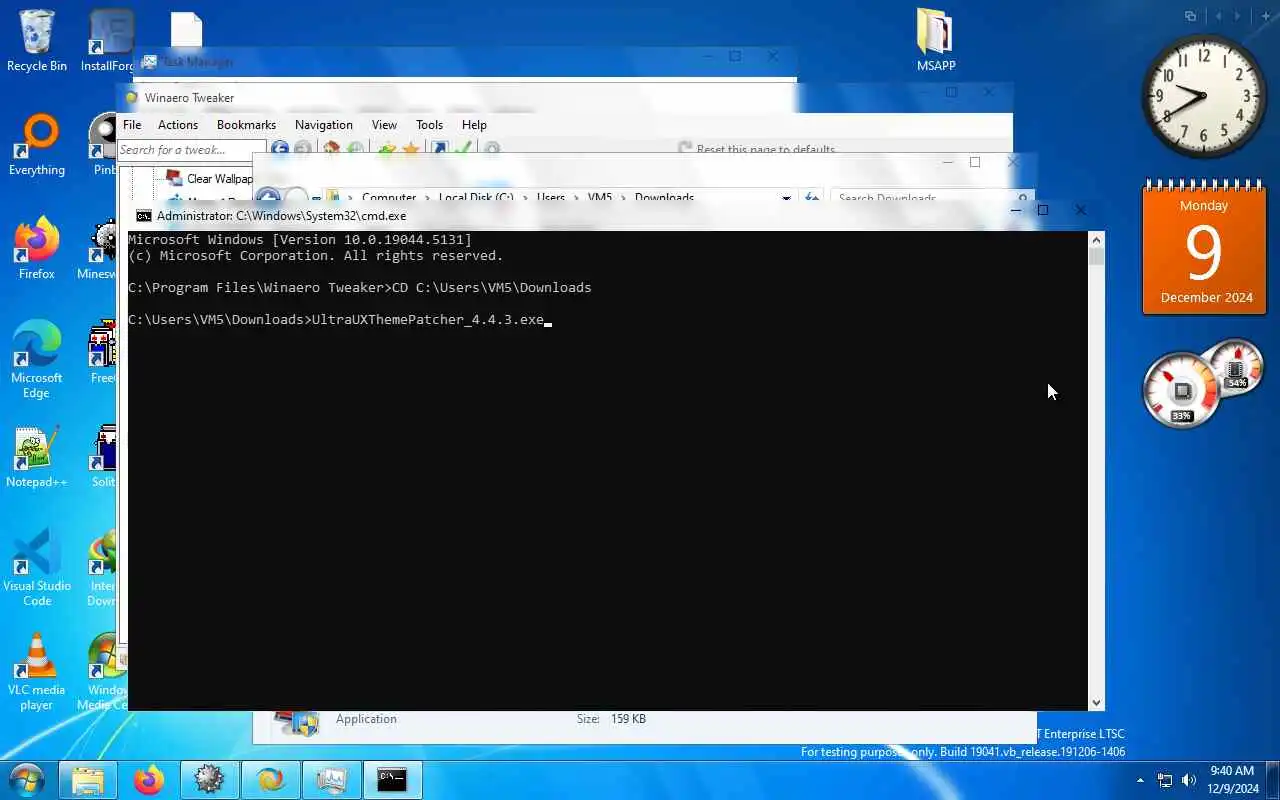The image size is (1280, 800).
Task: Open the volume tray icon
Action: pos(1189,780)
